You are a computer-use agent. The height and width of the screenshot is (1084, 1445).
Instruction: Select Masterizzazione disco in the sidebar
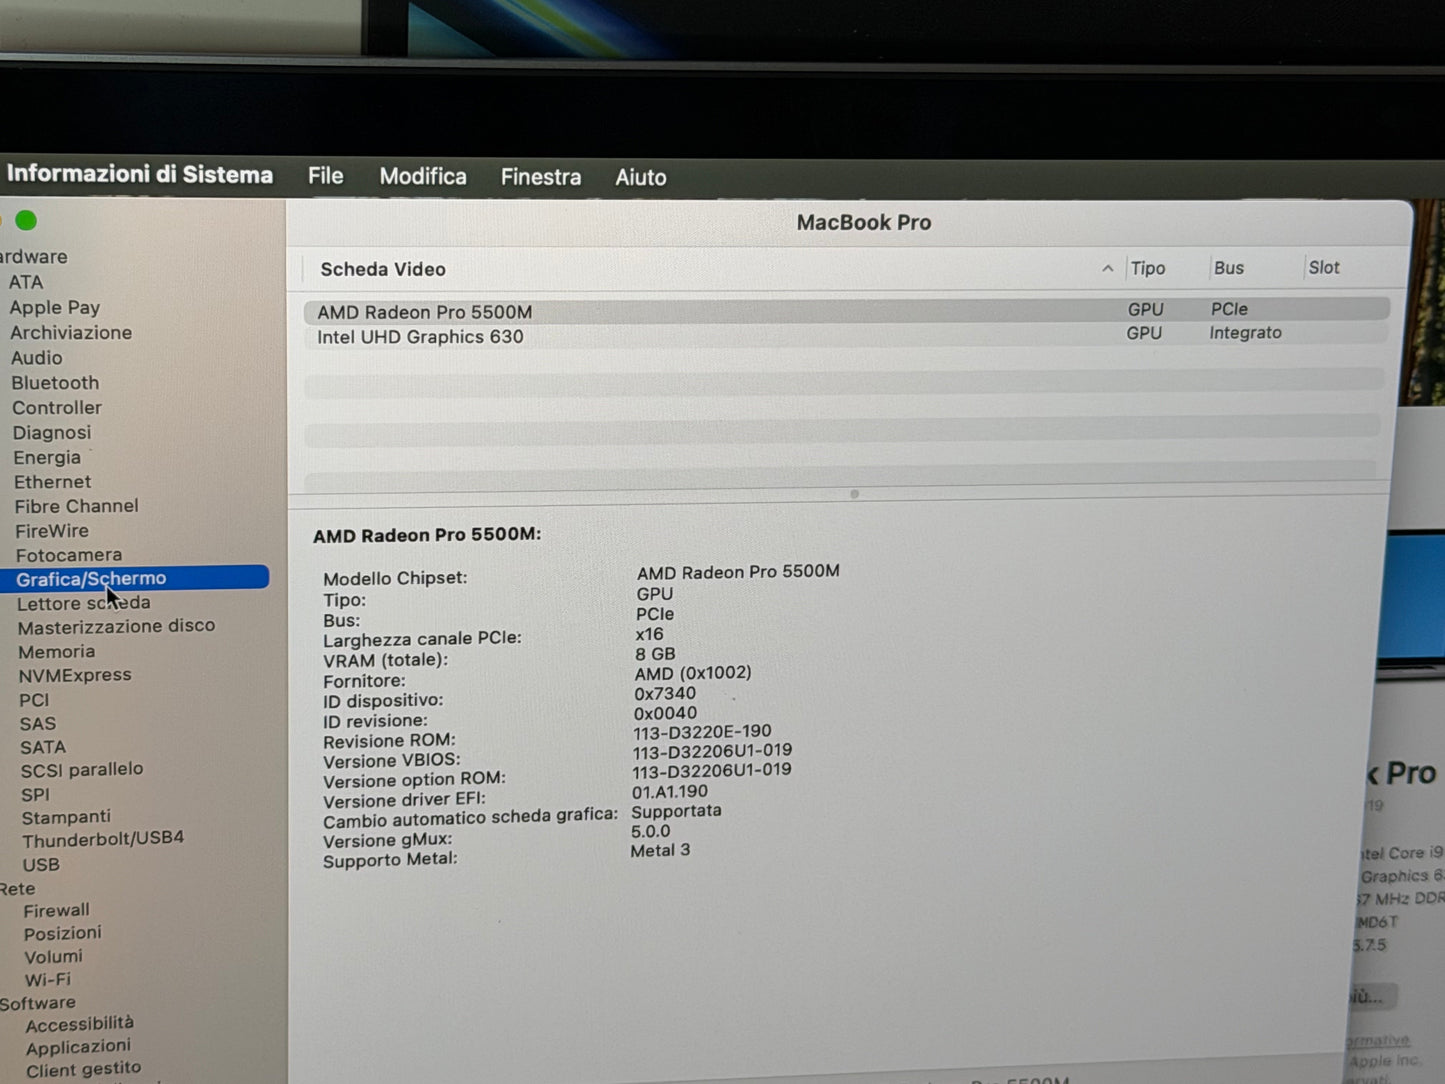point(116,627)
